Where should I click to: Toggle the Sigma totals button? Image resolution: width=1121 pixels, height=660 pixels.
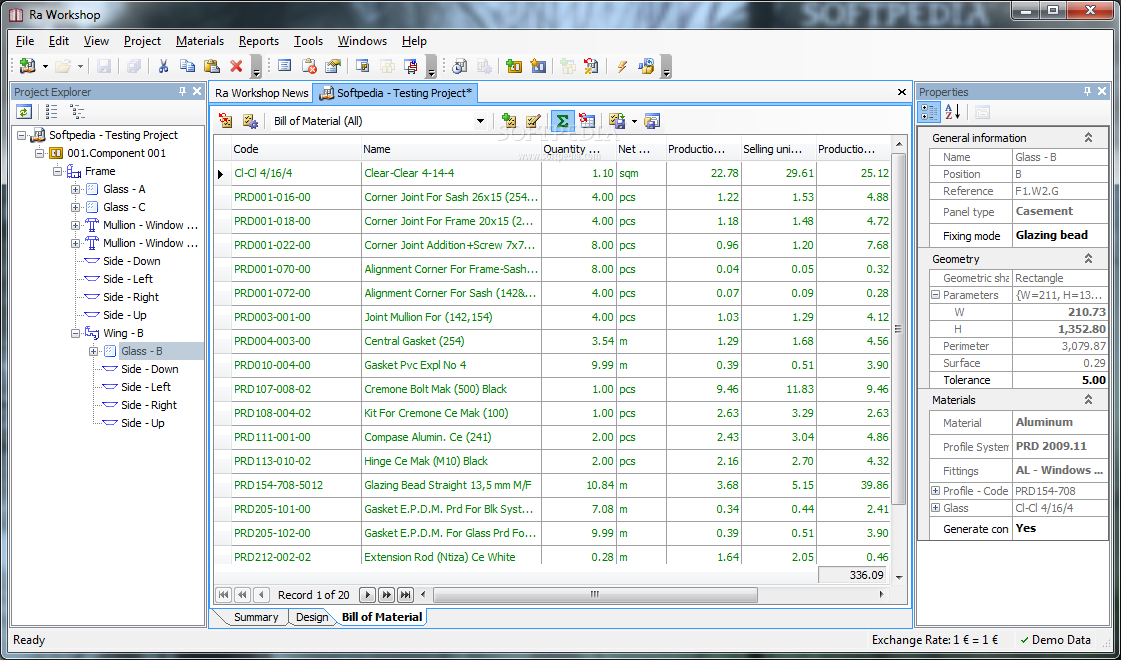[x=563, y=121]
